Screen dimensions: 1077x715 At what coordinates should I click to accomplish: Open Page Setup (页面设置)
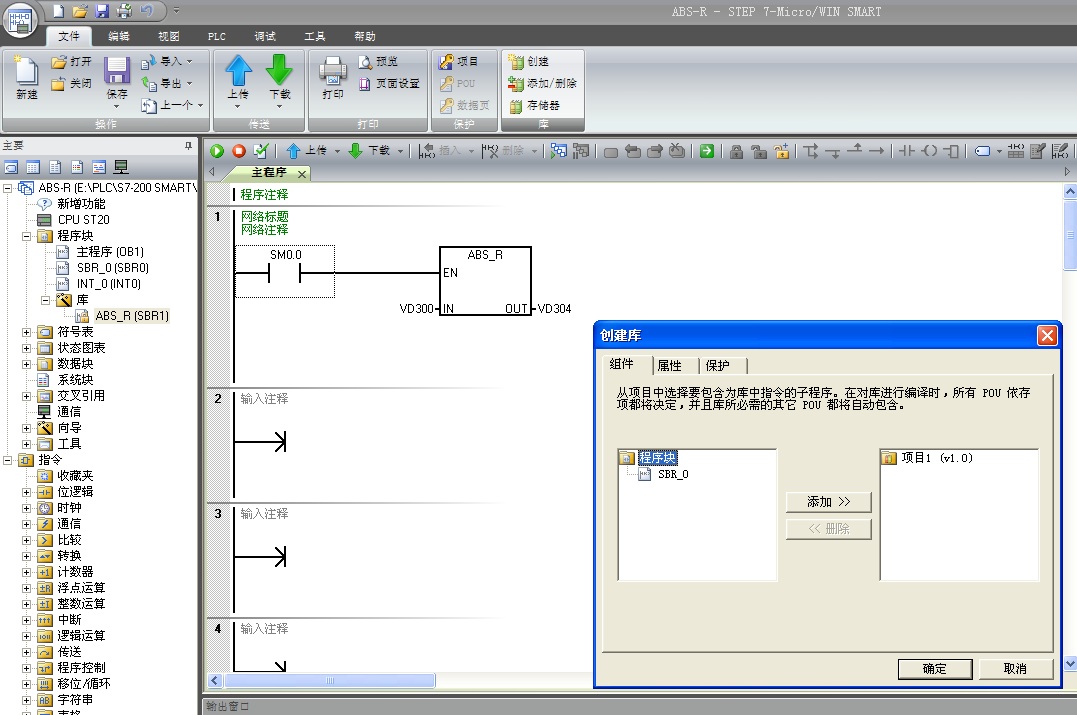click(389, 83)
